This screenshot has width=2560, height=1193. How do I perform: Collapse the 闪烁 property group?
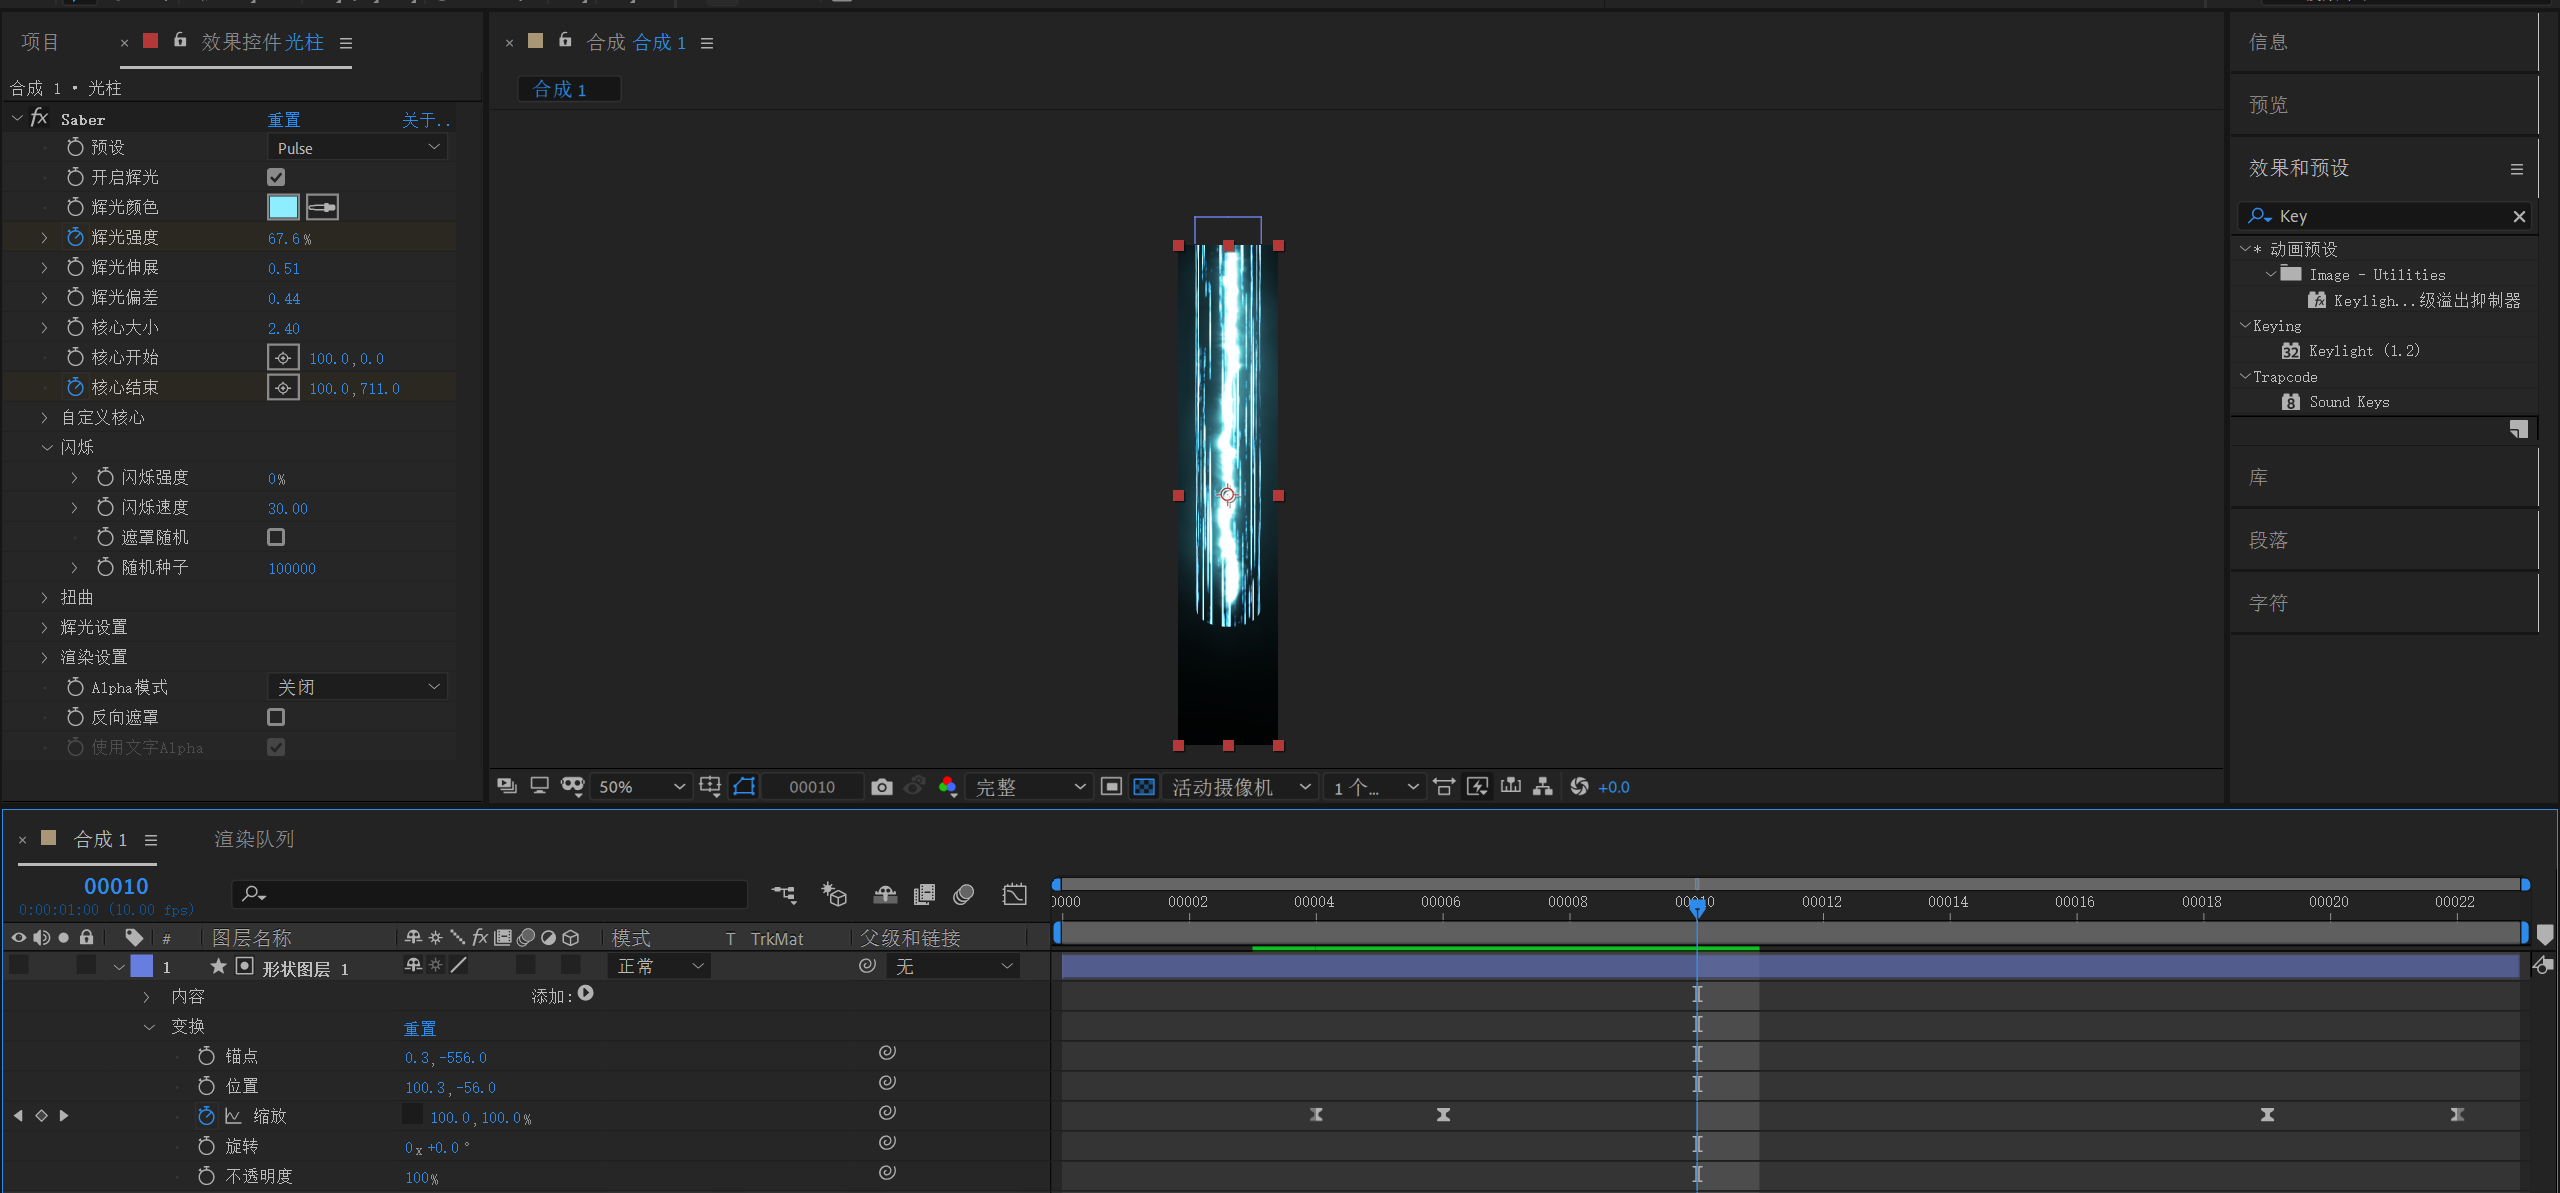tap(46, 447)
